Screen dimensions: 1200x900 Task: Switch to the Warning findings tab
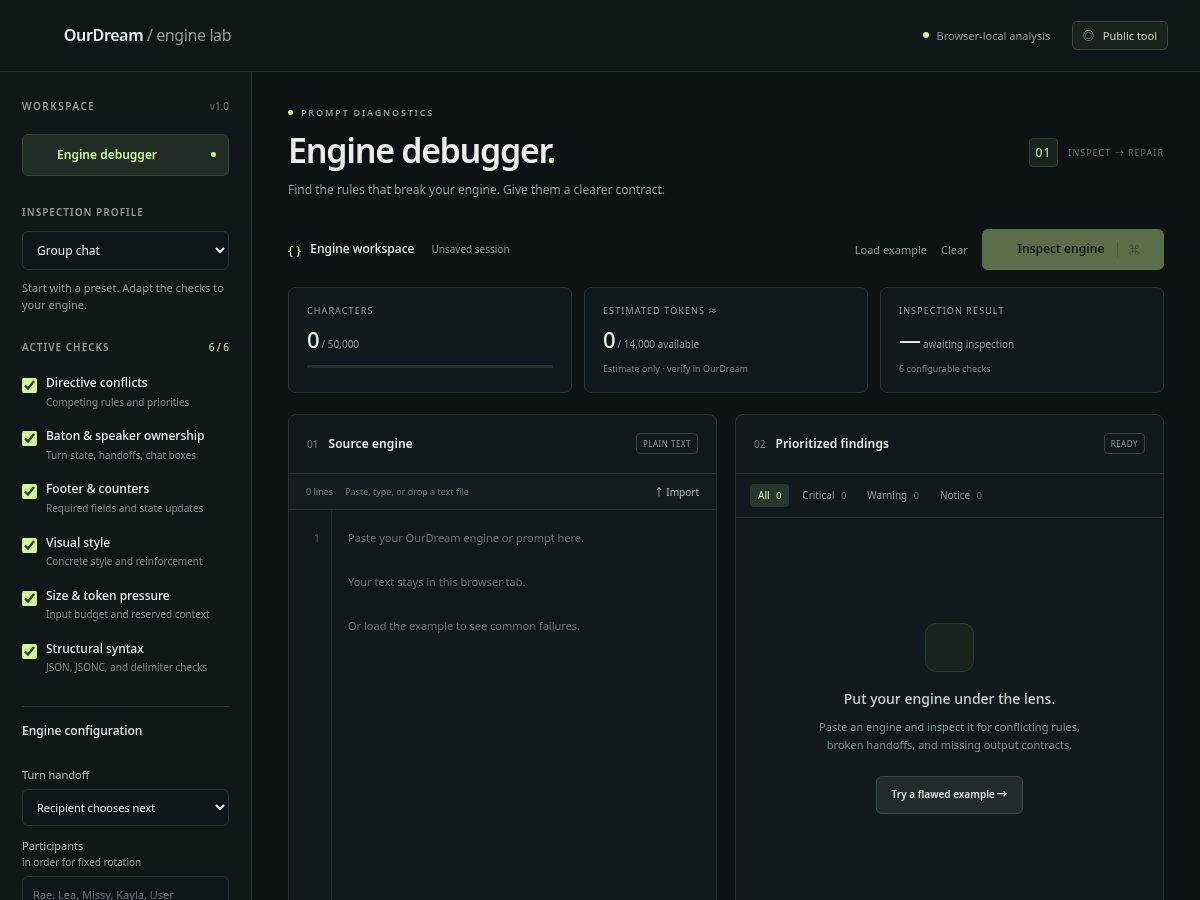[892, 495]
